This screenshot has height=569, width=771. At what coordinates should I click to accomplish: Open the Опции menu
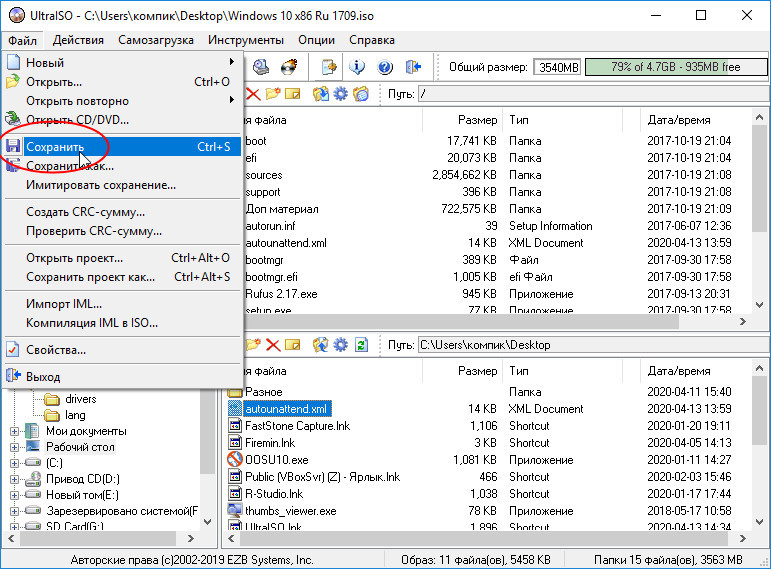click(316, 40)
